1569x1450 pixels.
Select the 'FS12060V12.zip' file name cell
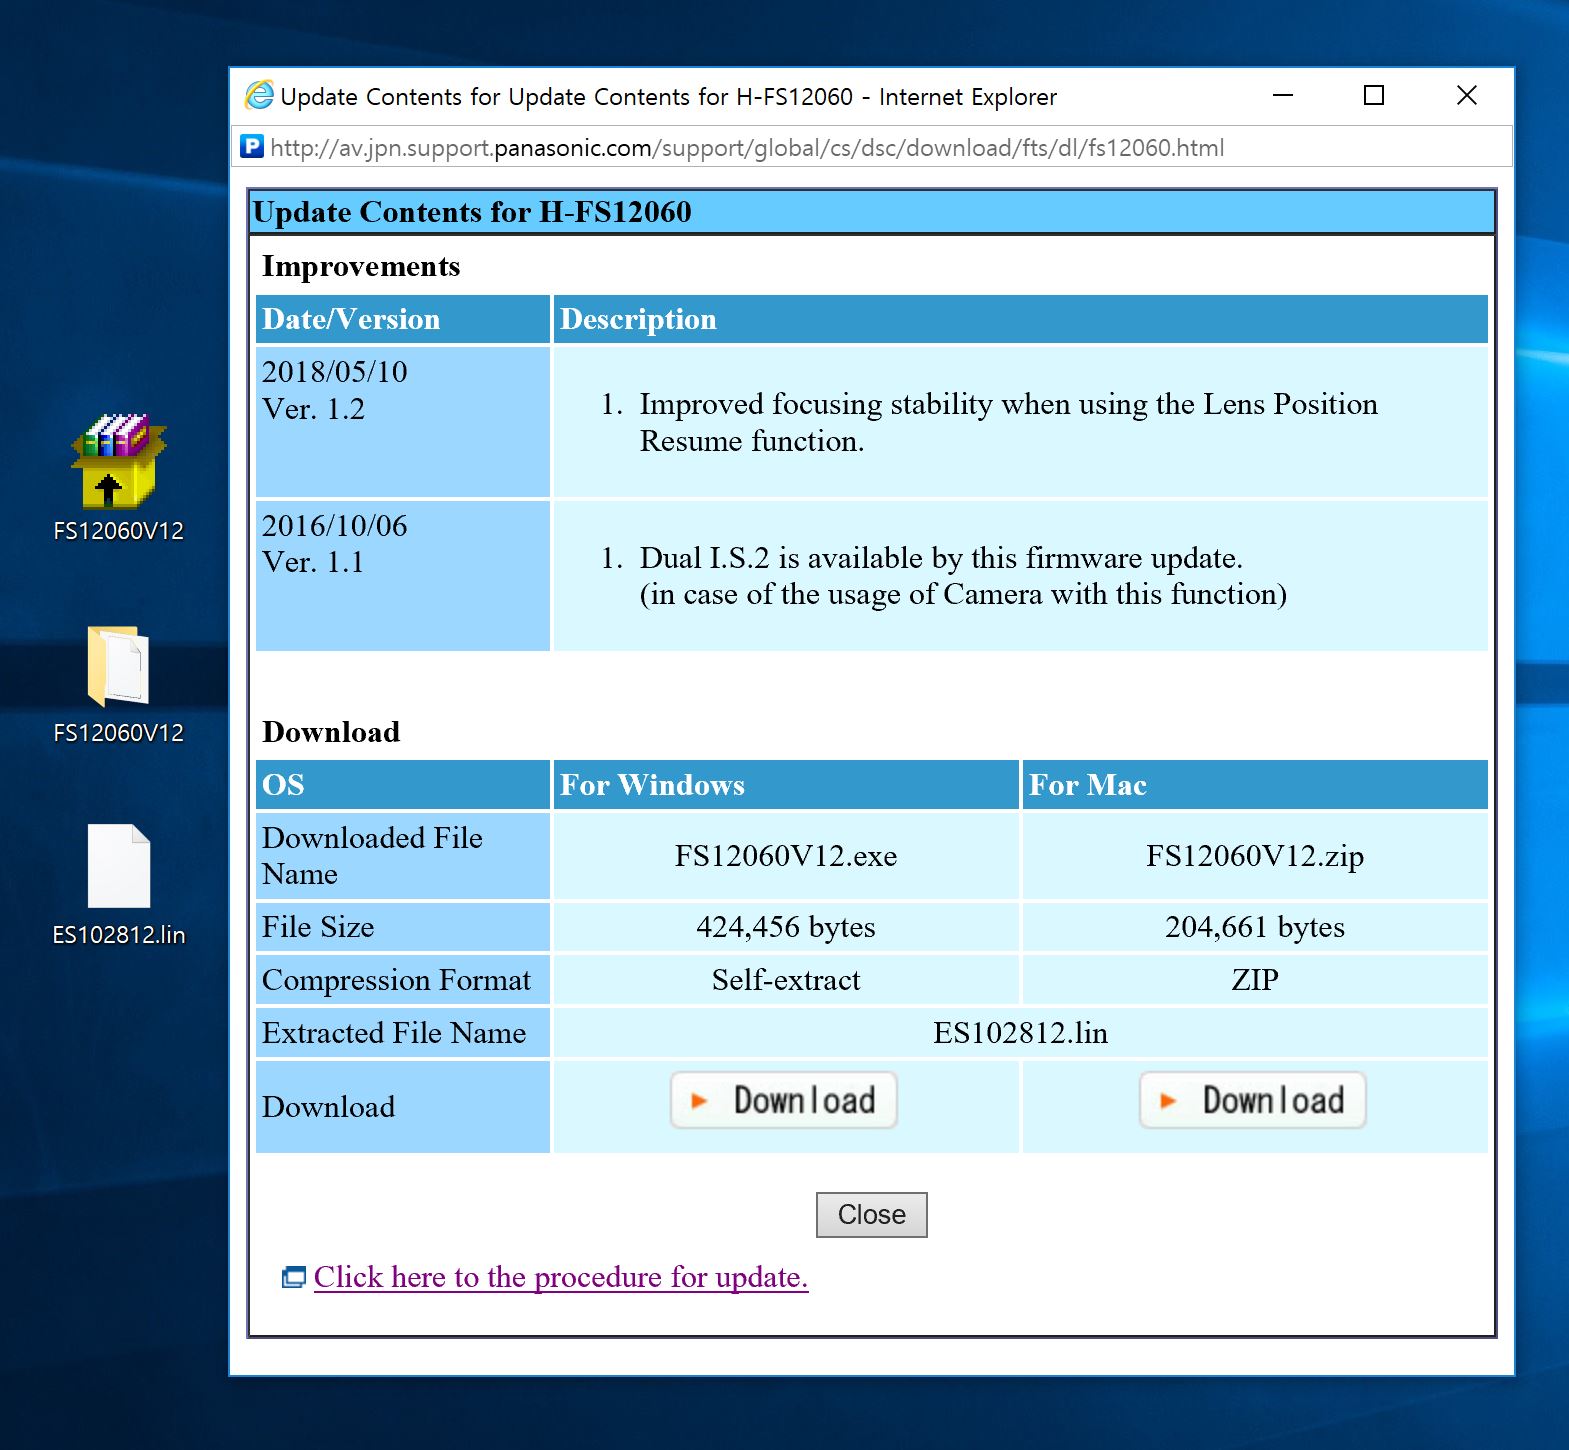(x=1255, y=856)
